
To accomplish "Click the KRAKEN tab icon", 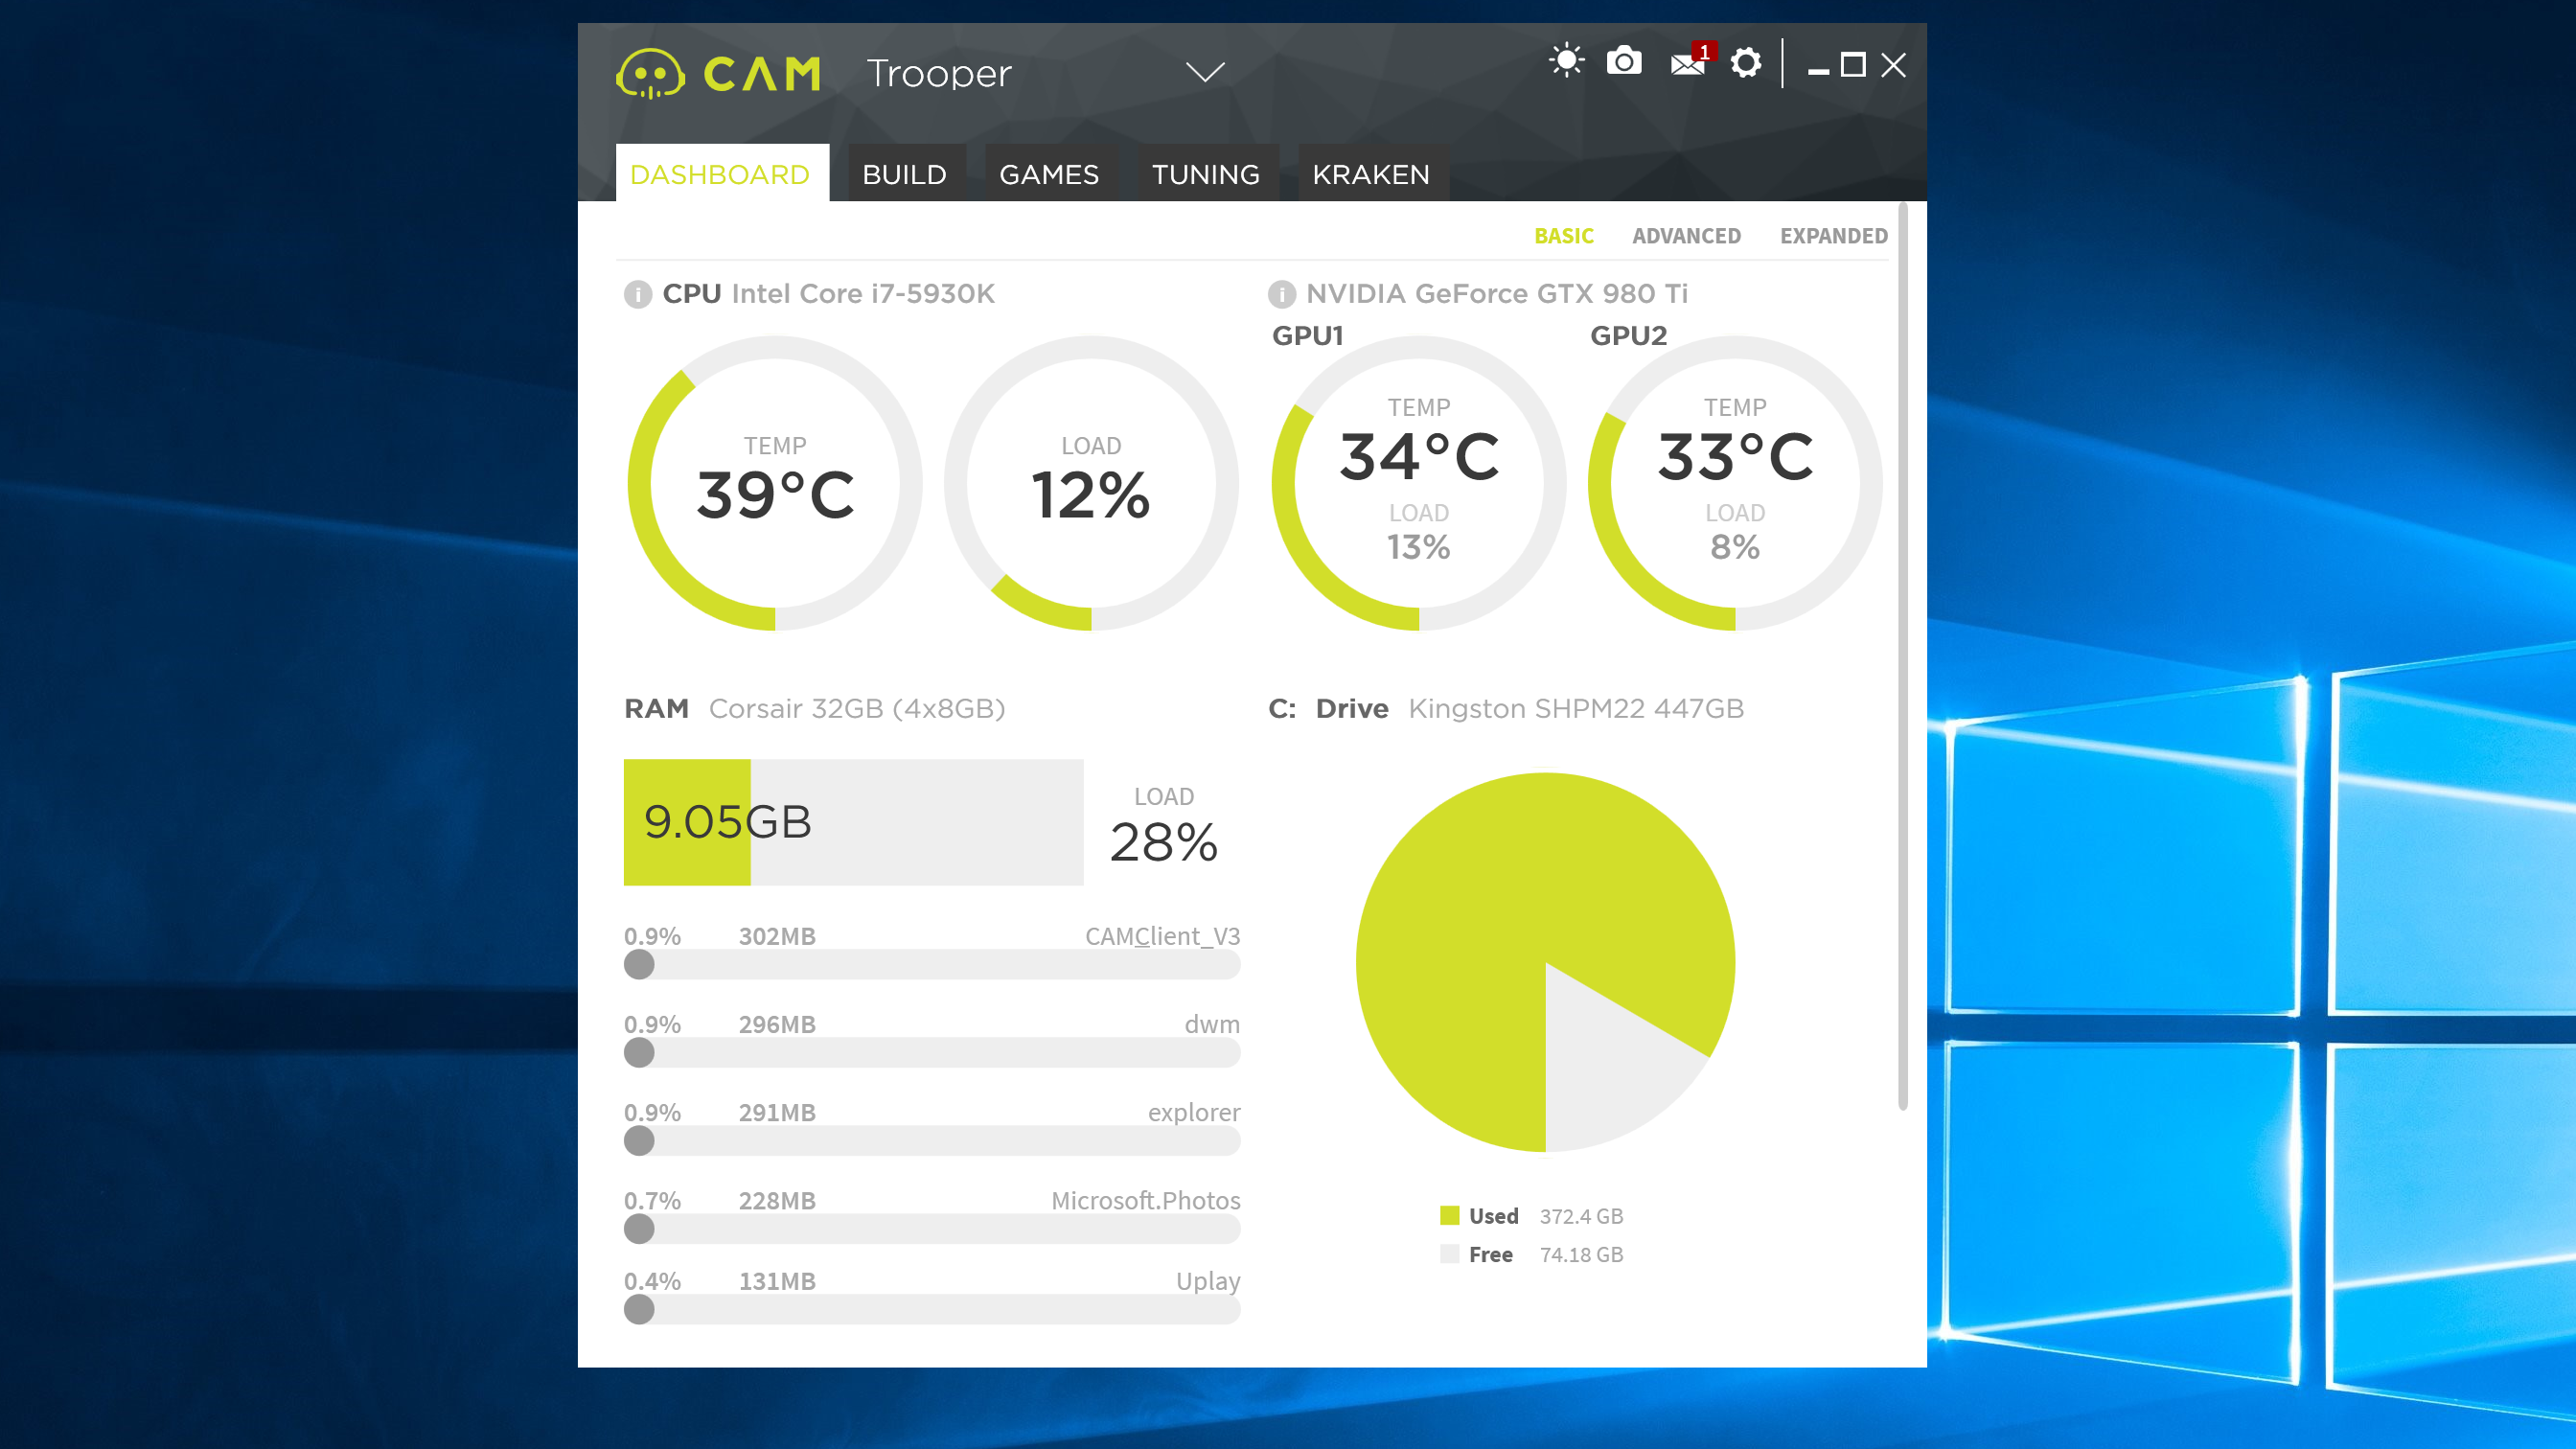I will click(1371, 173).
